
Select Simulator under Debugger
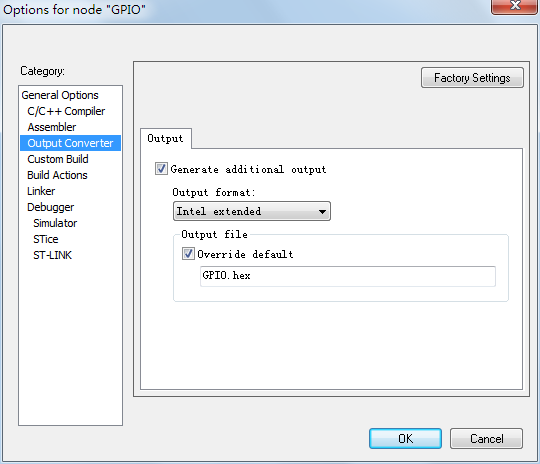pos(55,223)
